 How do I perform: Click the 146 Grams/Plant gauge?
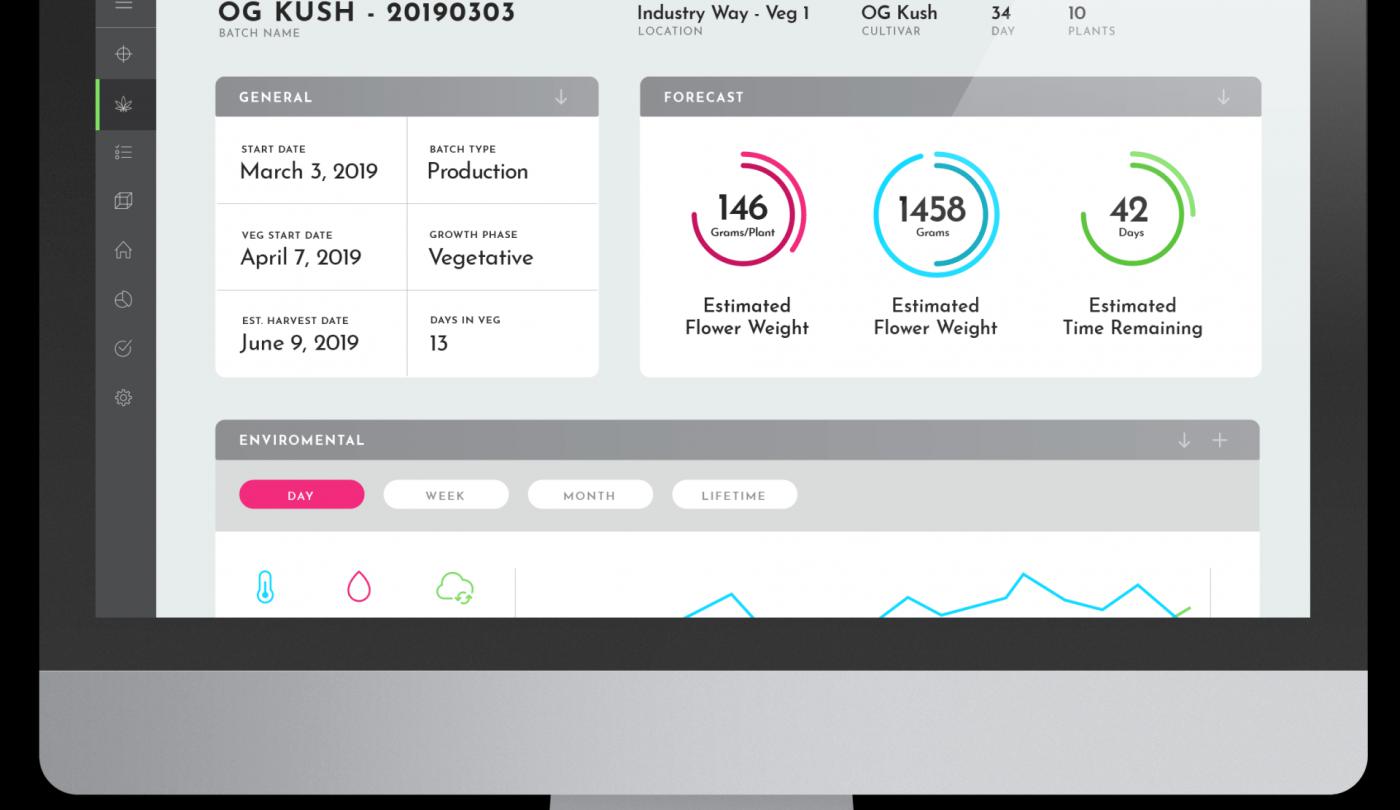[x=747, y=210]
